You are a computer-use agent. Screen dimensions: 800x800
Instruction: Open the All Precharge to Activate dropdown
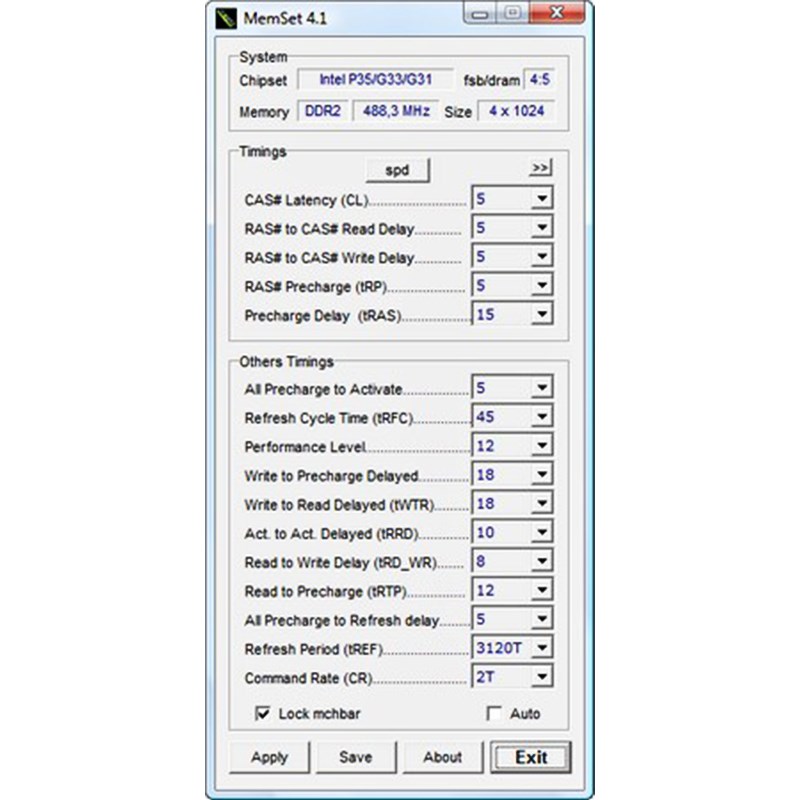click(x=541, y=387)
